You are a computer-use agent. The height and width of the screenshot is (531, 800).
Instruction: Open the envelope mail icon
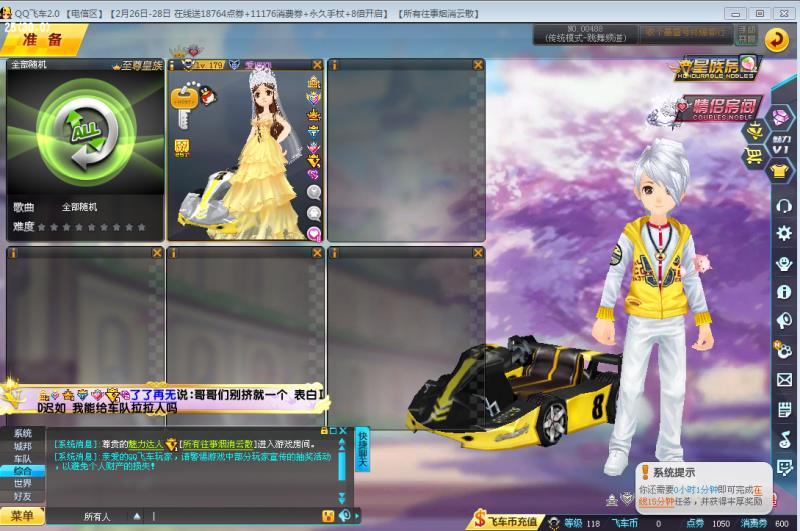[x=784, y=380]
